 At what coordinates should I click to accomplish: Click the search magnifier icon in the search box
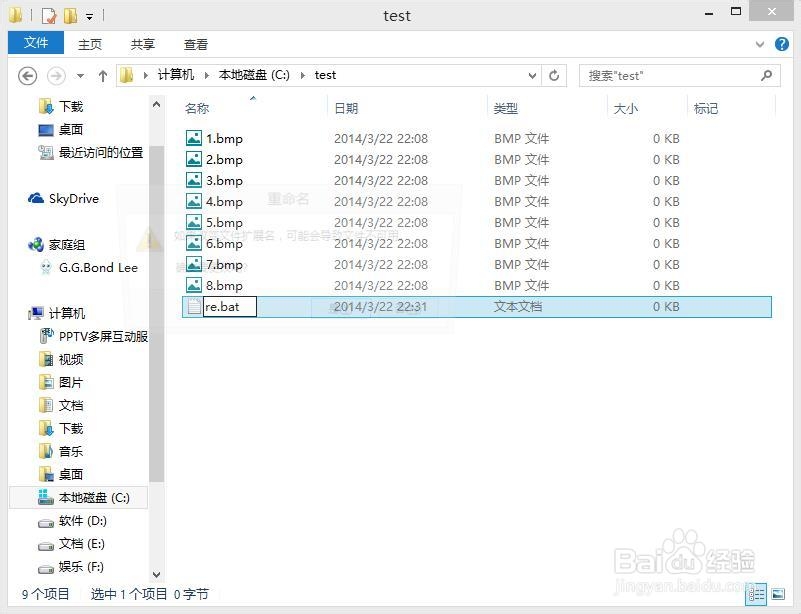click(766, 75)
